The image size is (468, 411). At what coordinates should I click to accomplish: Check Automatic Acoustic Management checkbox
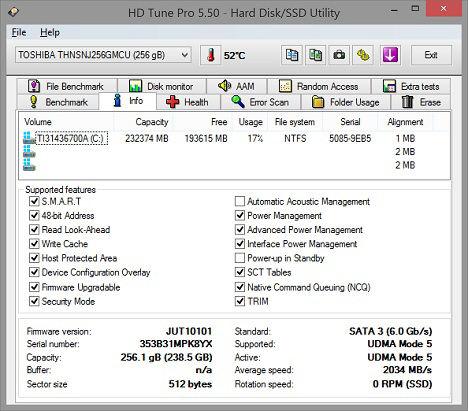pos(240,201)
